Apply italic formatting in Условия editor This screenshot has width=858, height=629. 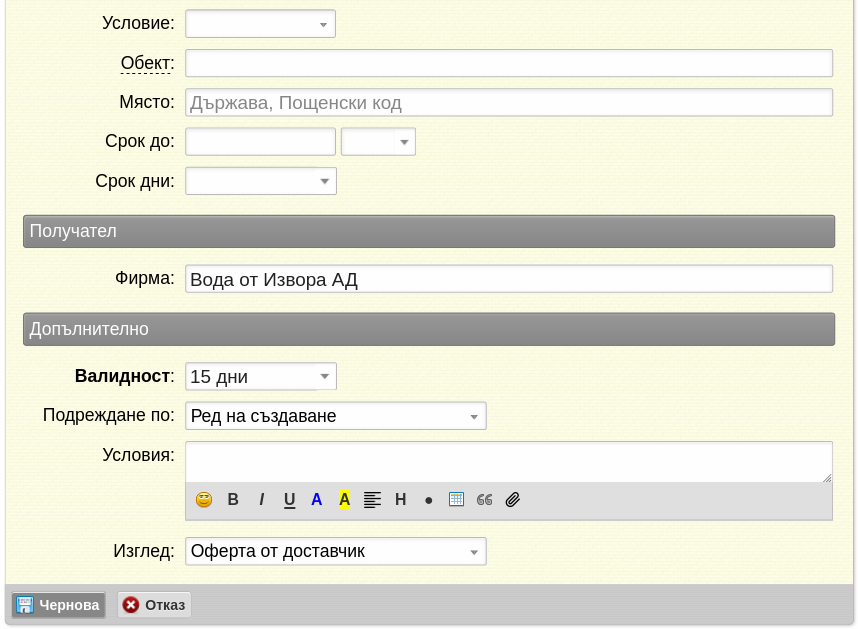coord(262,499)
